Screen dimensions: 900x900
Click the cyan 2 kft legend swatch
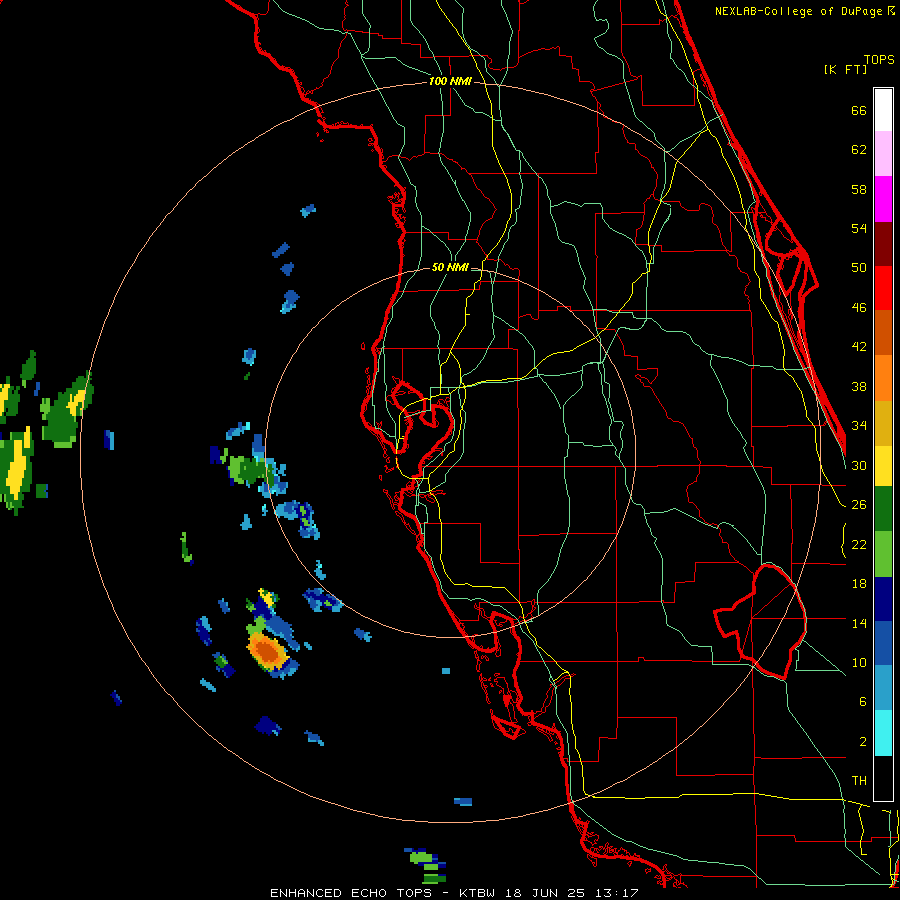tap(883, 734)
